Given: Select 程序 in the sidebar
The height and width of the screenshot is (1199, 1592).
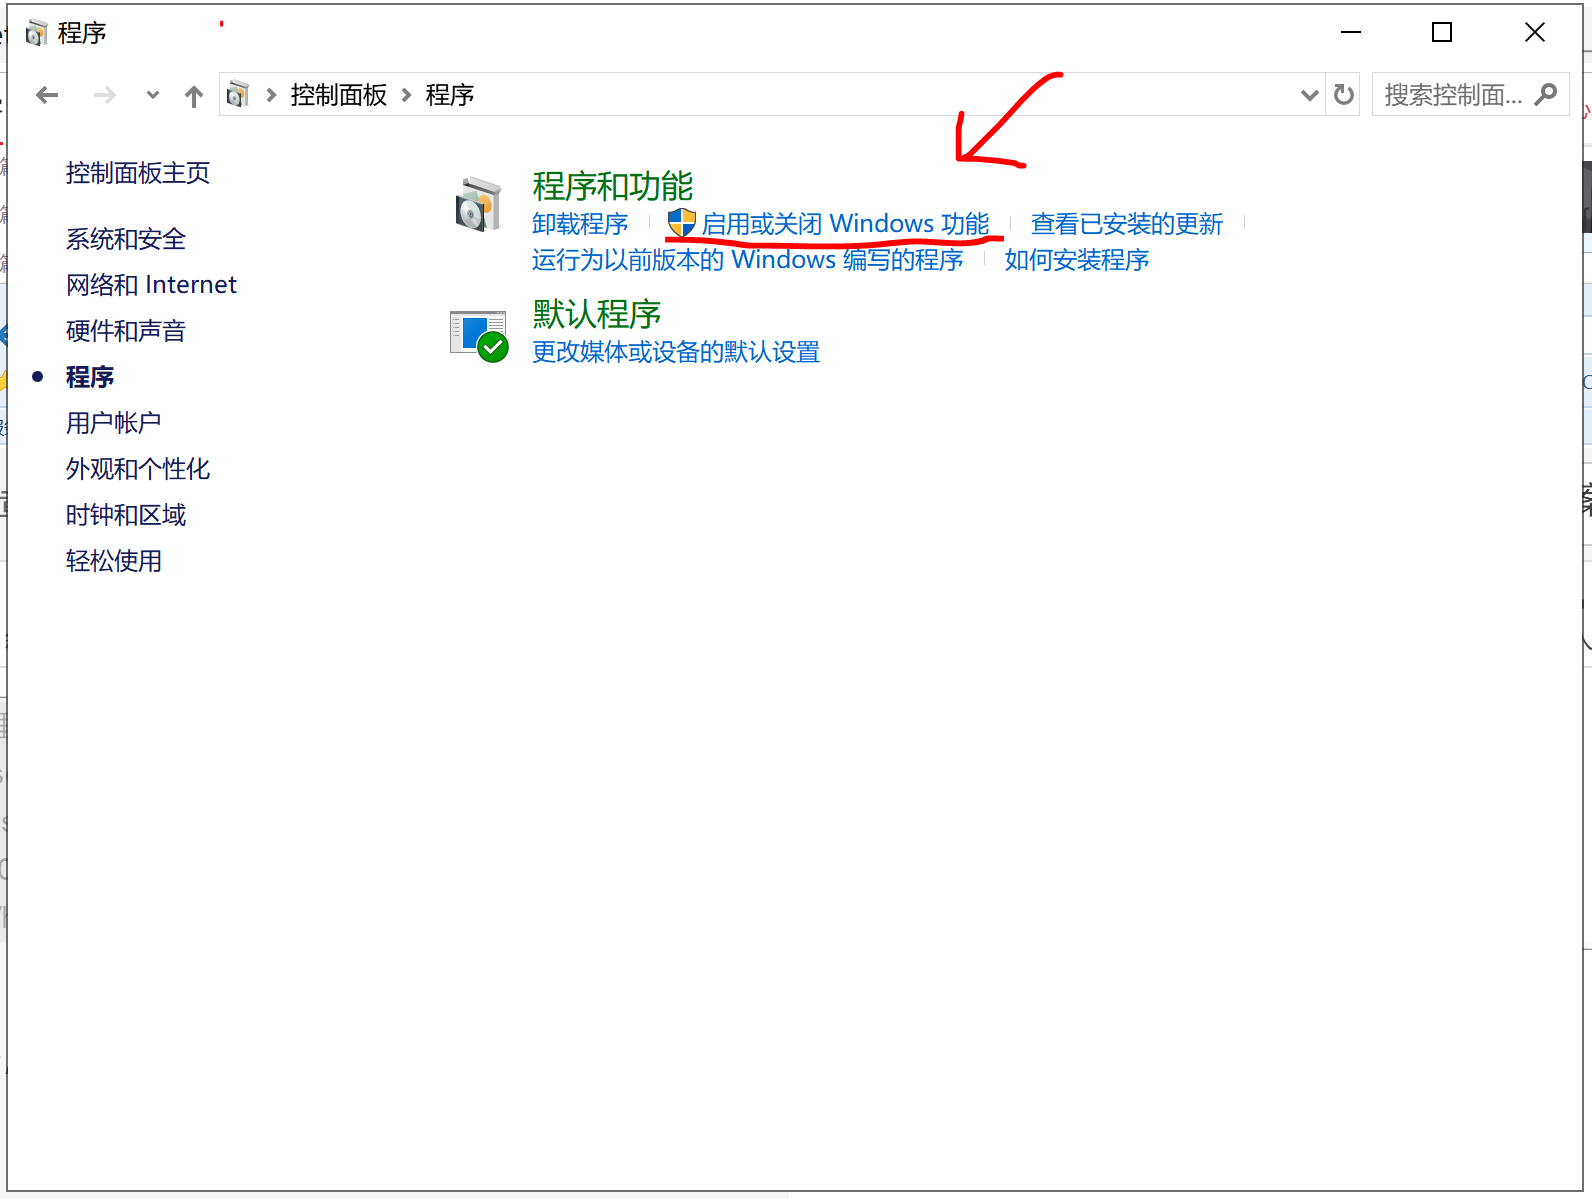Looking at the screenshot, I should point(90,377).
